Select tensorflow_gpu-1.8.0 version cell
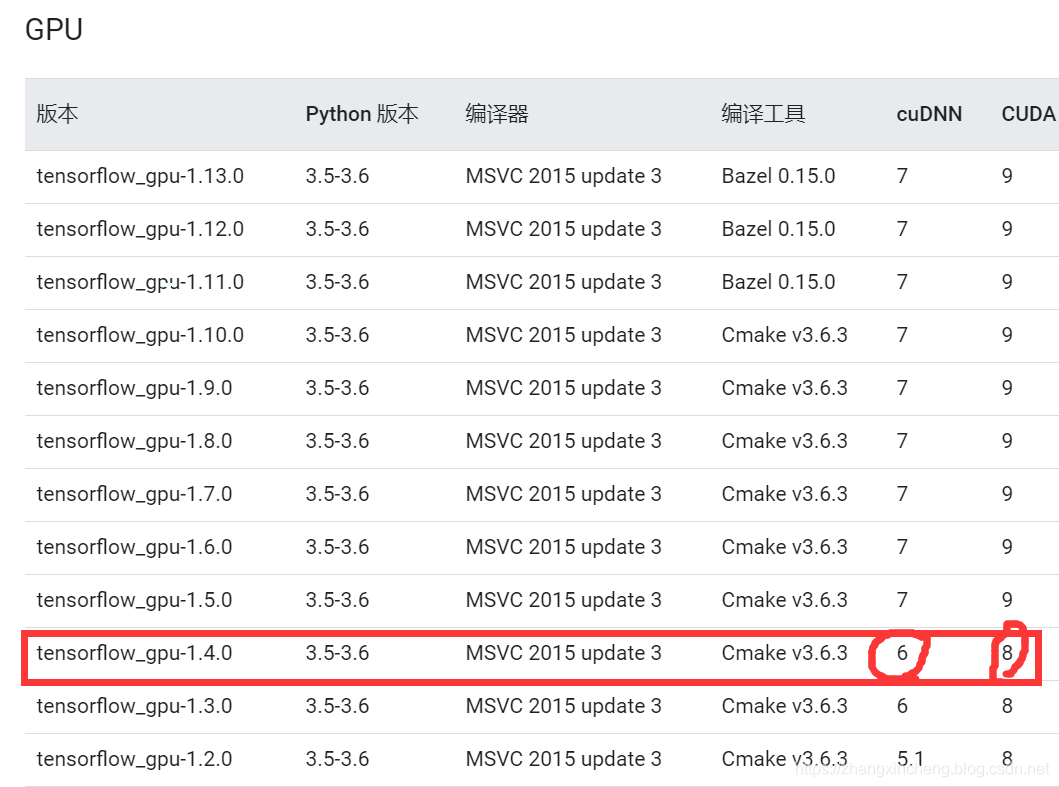 tap(134, 441)
